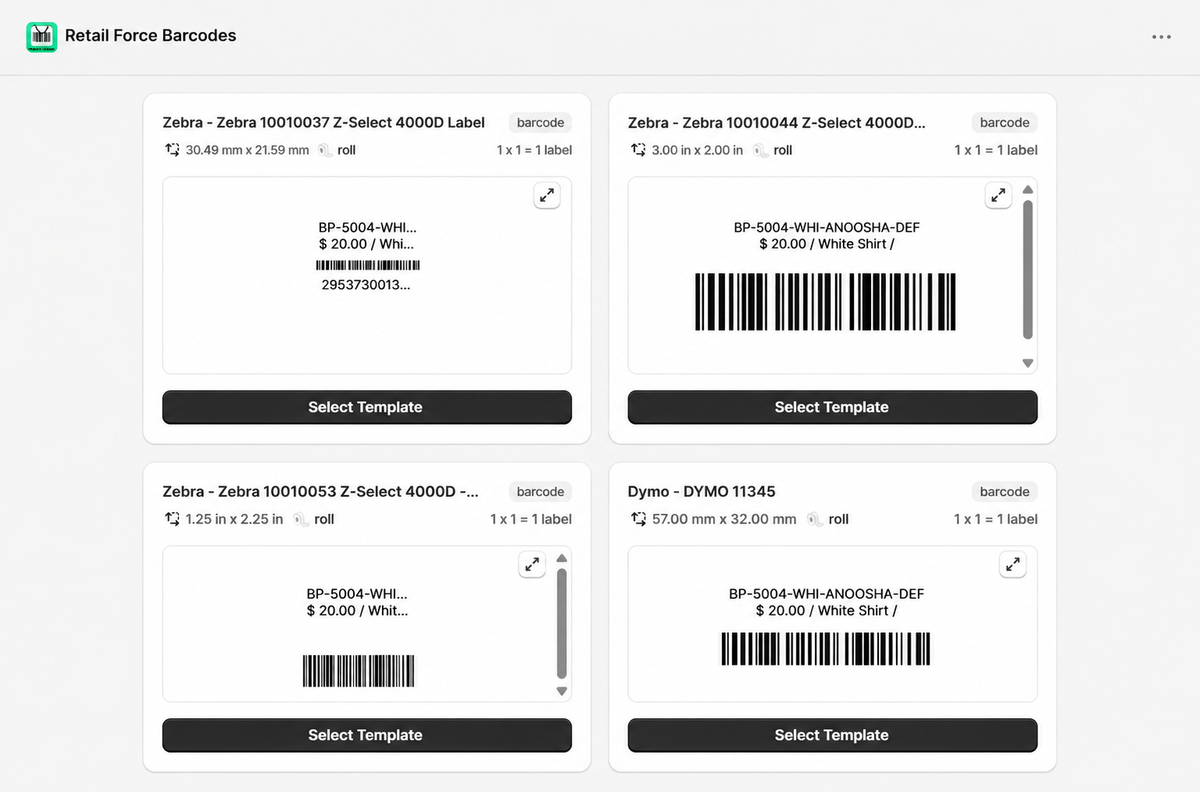Click '$ 20.00 / White Shirt /' in DYMO preview
The width and height of the screenshot is (1200, 792).
tap(827, 611)
